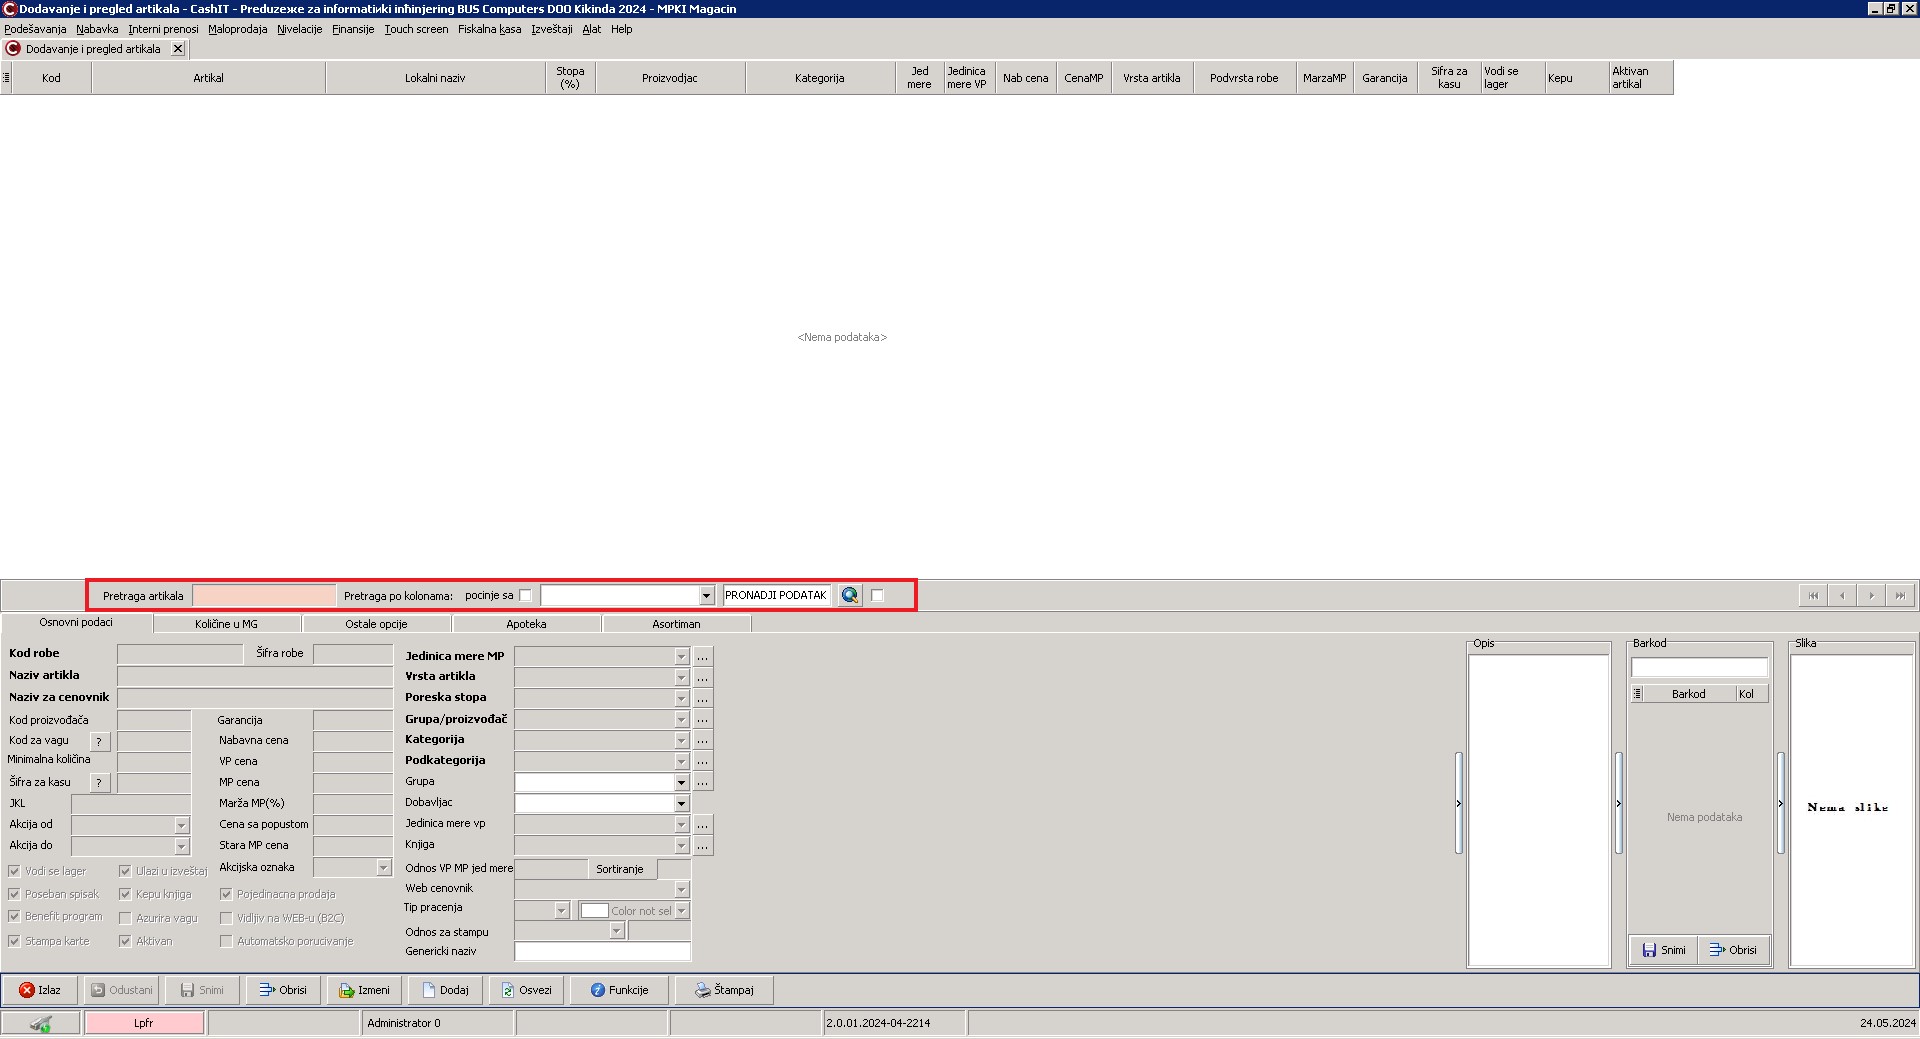Screen dimensions: 1920x1039
Task: Click the Pretraga artikala search field
Action: click(264, 595)
